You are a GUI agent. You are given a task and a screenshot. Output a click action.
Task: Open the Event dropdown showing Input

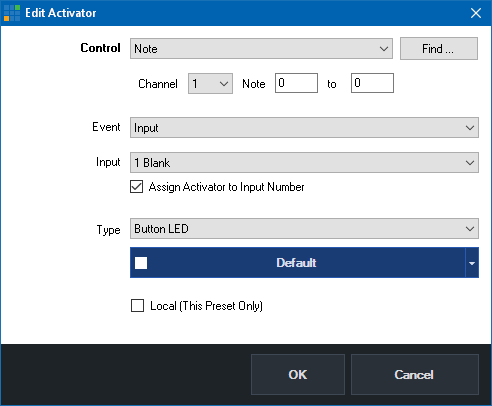(x=304, y=128)
